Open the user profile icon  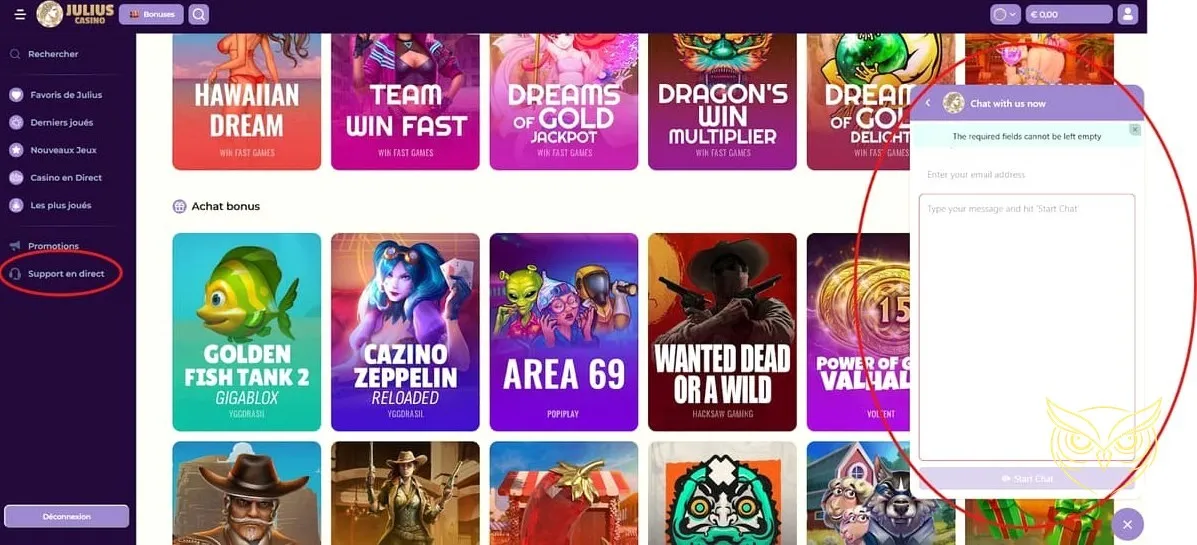pyautogui.click(x=1128, y=14)
